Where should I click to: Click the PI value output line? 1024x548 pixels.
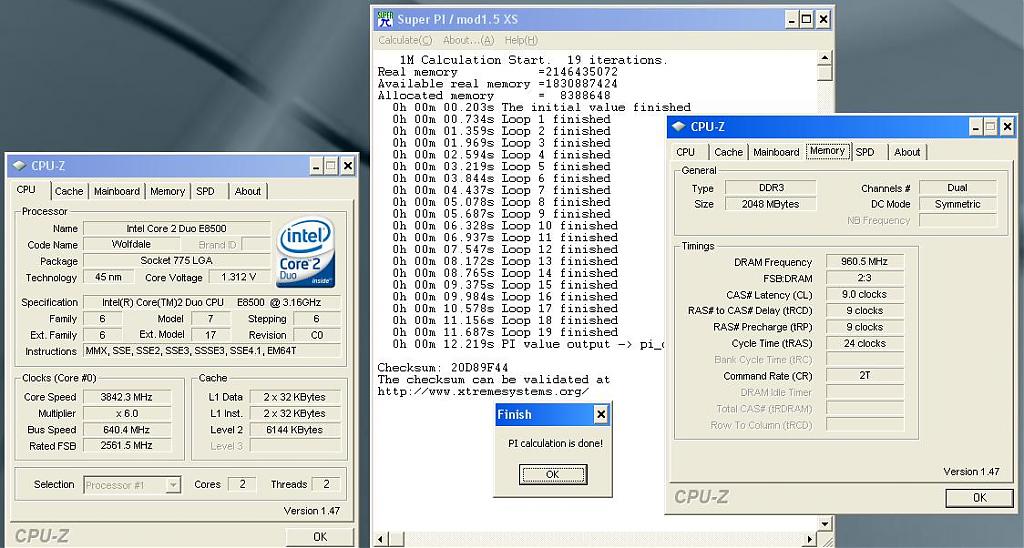click(528, 344)
